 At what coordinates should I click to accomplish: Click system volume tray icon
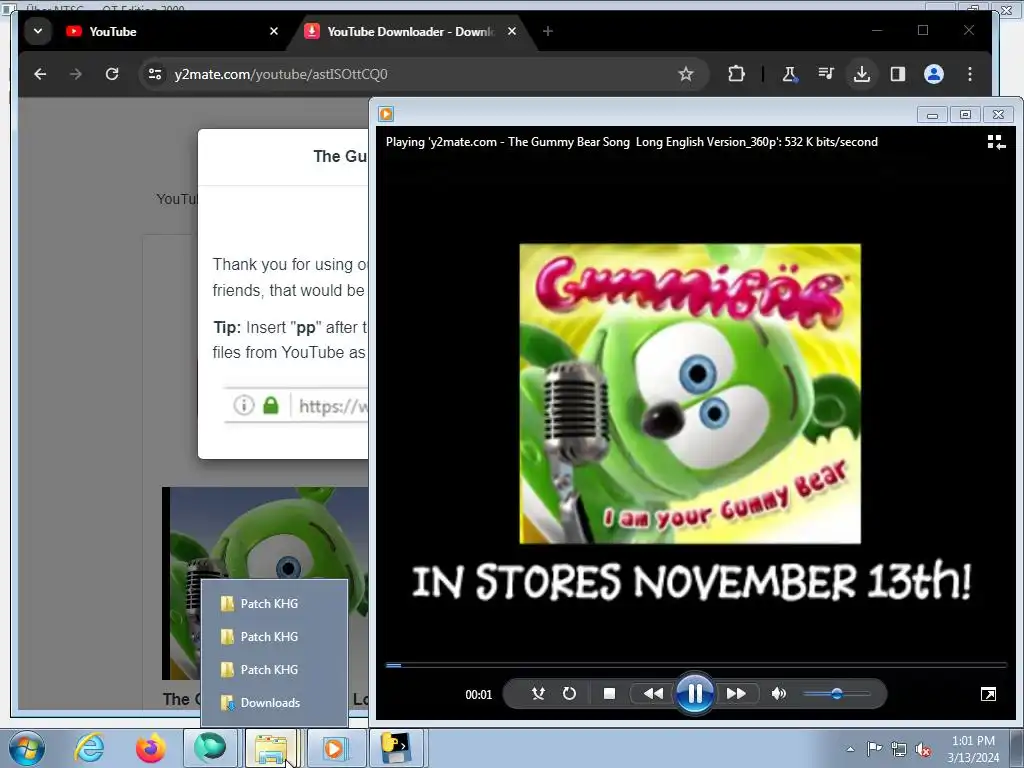pyautogui.click(x=923, y=749)
